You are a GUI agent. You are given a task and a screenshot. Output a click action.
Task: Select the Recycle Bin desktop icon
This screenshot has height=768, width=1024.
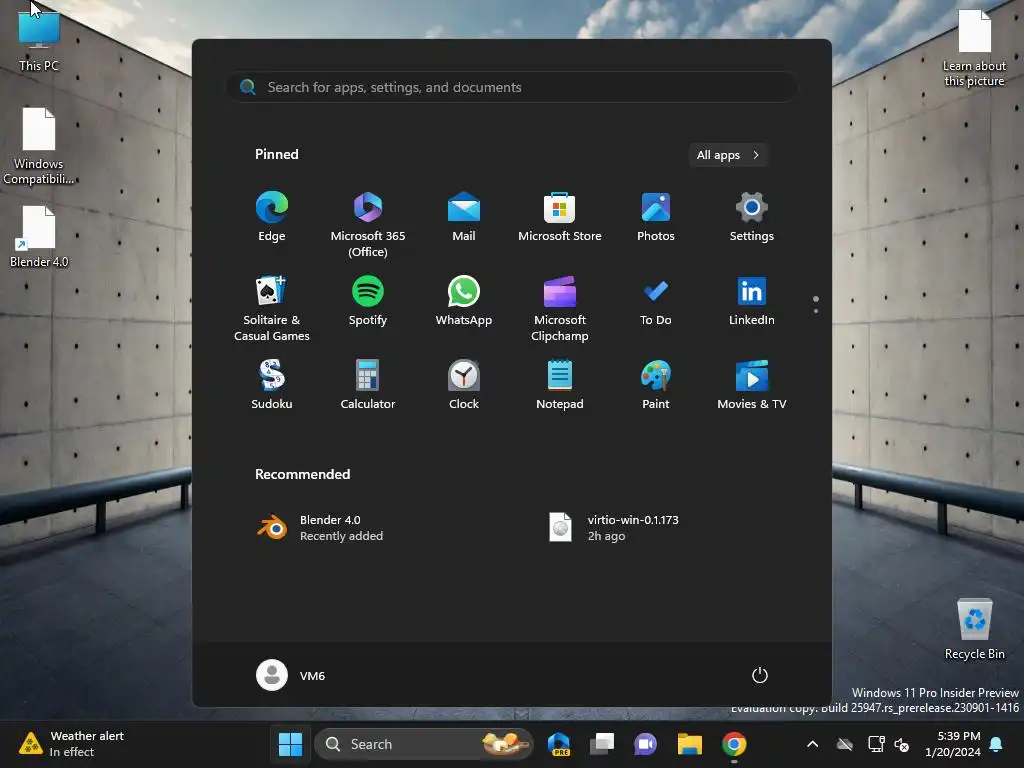pyautogui.click(x=974, y=629)
